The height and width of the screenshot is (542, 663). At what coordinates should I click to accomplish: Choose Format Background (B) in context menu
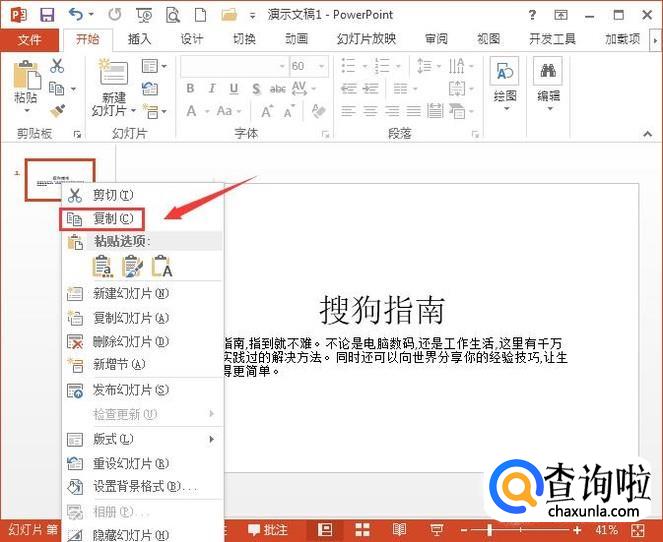coord(142,487)
